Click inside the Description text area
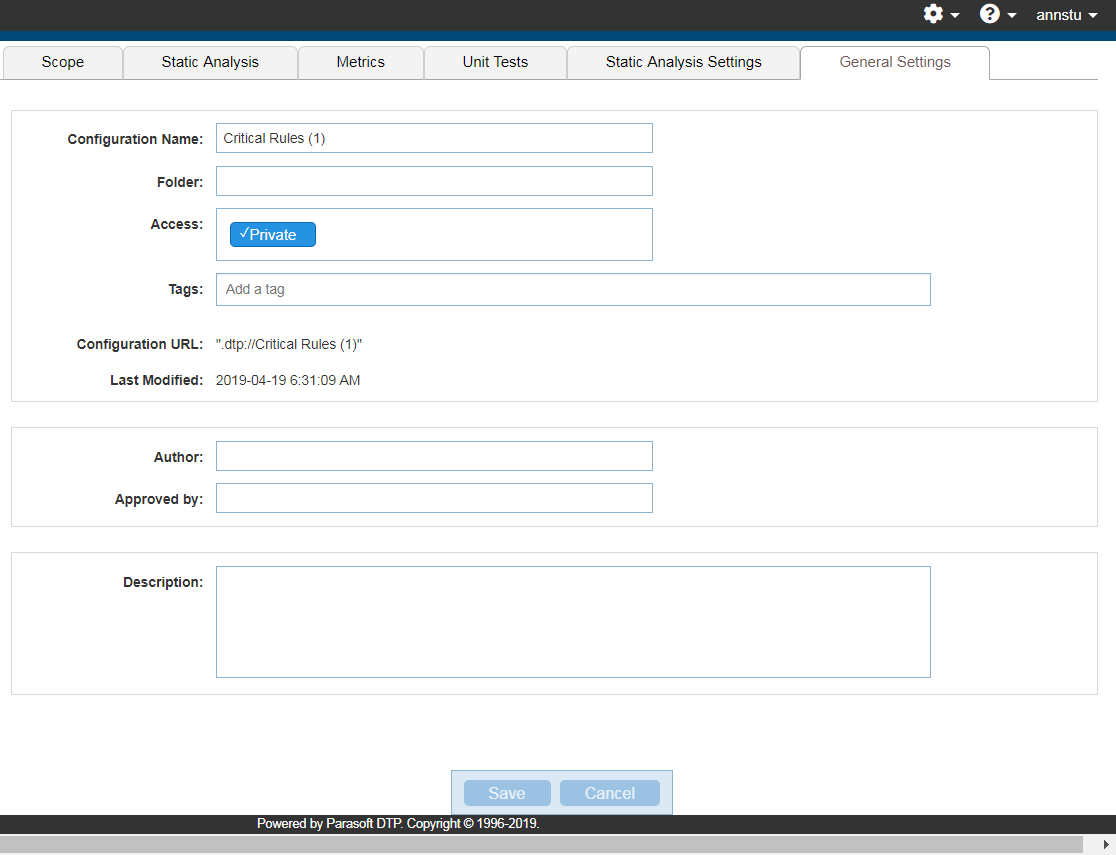Image resolution: width=1116 pixels, height=855 pixels. click(x=573, y=622)
